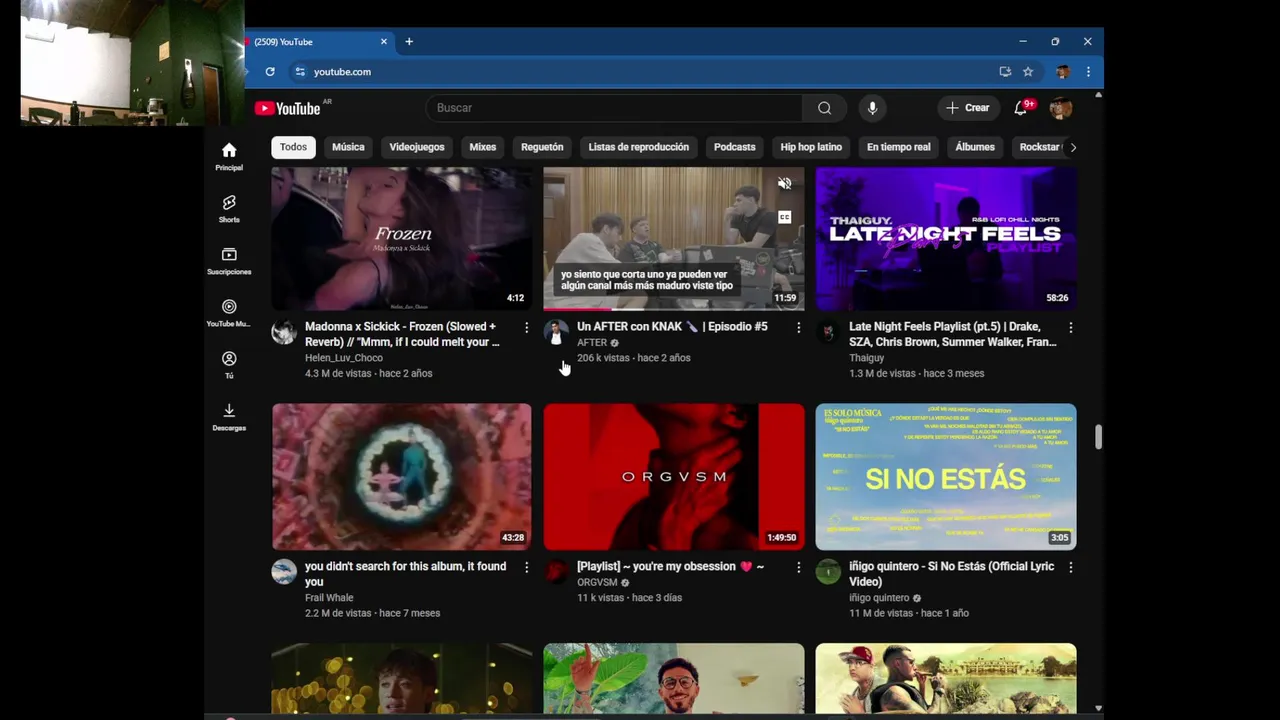Open iñigo quintero - Si No Estás title

click(952, 574)
